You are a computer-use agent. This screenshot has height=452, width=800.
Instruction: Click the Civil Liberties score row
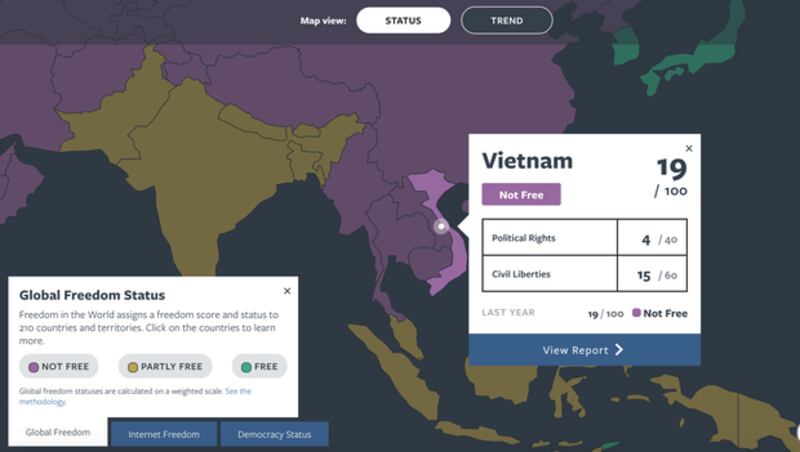pos(585,274)
